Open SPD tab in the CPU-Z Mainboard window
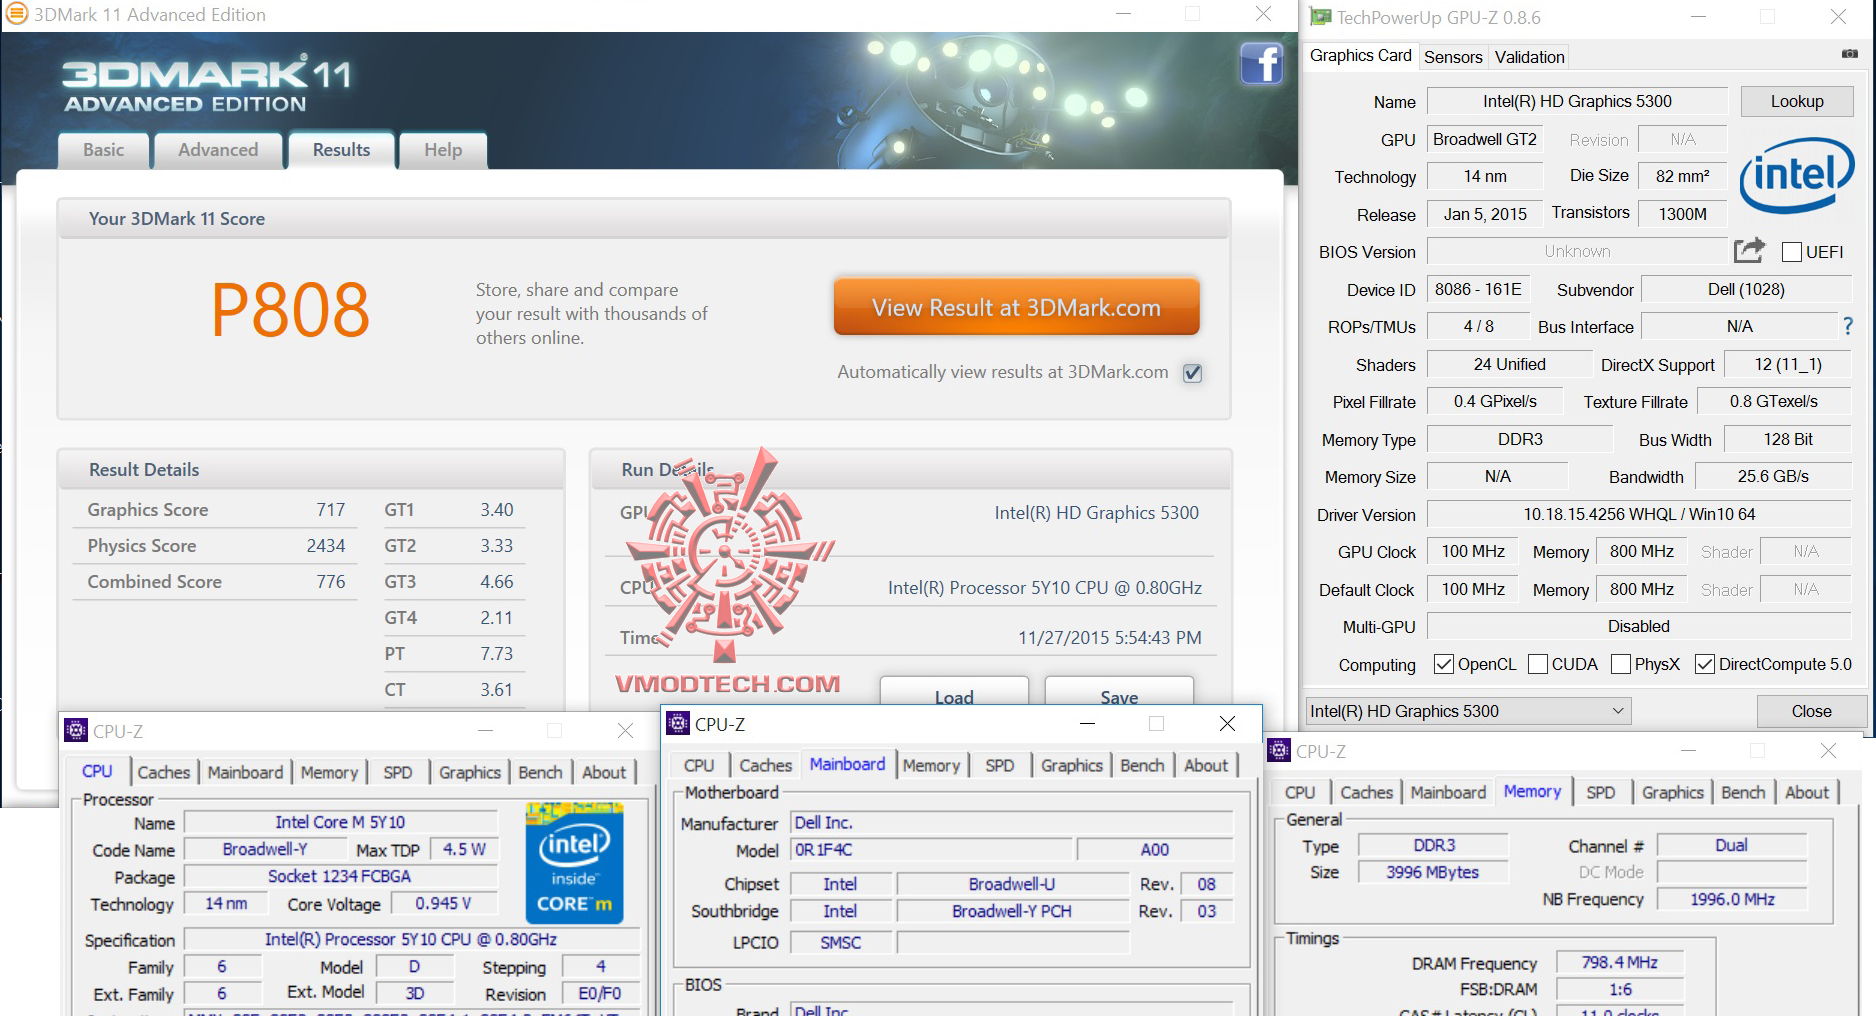 tap(999, 765)
